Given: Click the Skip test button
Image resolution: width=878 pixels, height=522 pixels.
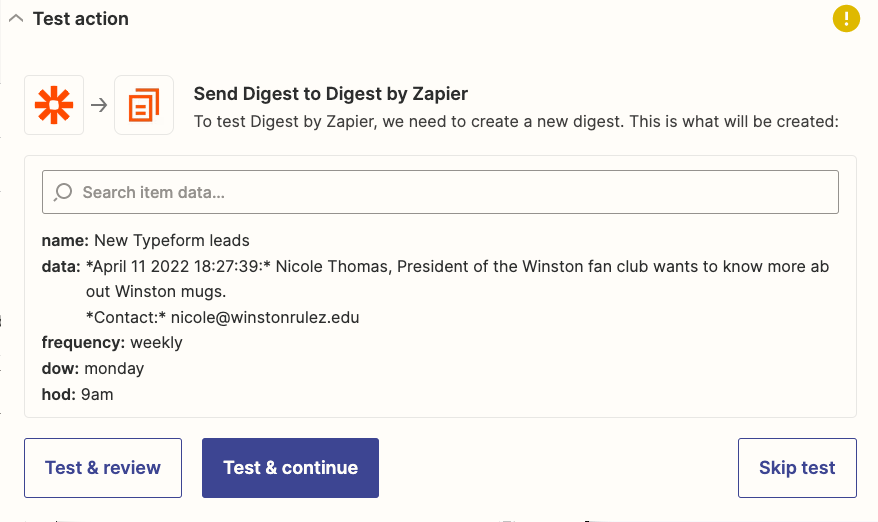Looking at the screenshot, I should 797,468.
